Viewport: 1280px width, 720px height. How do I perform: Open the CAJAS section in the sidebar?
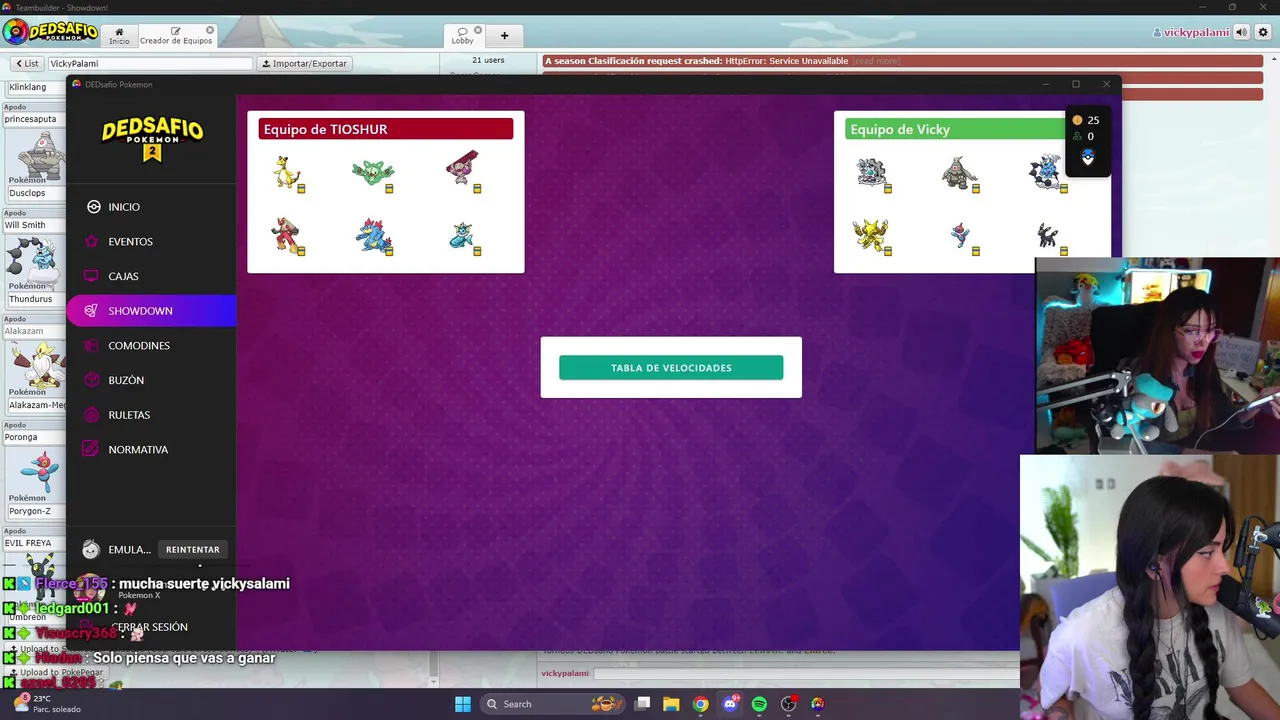(x=151, y=276)
